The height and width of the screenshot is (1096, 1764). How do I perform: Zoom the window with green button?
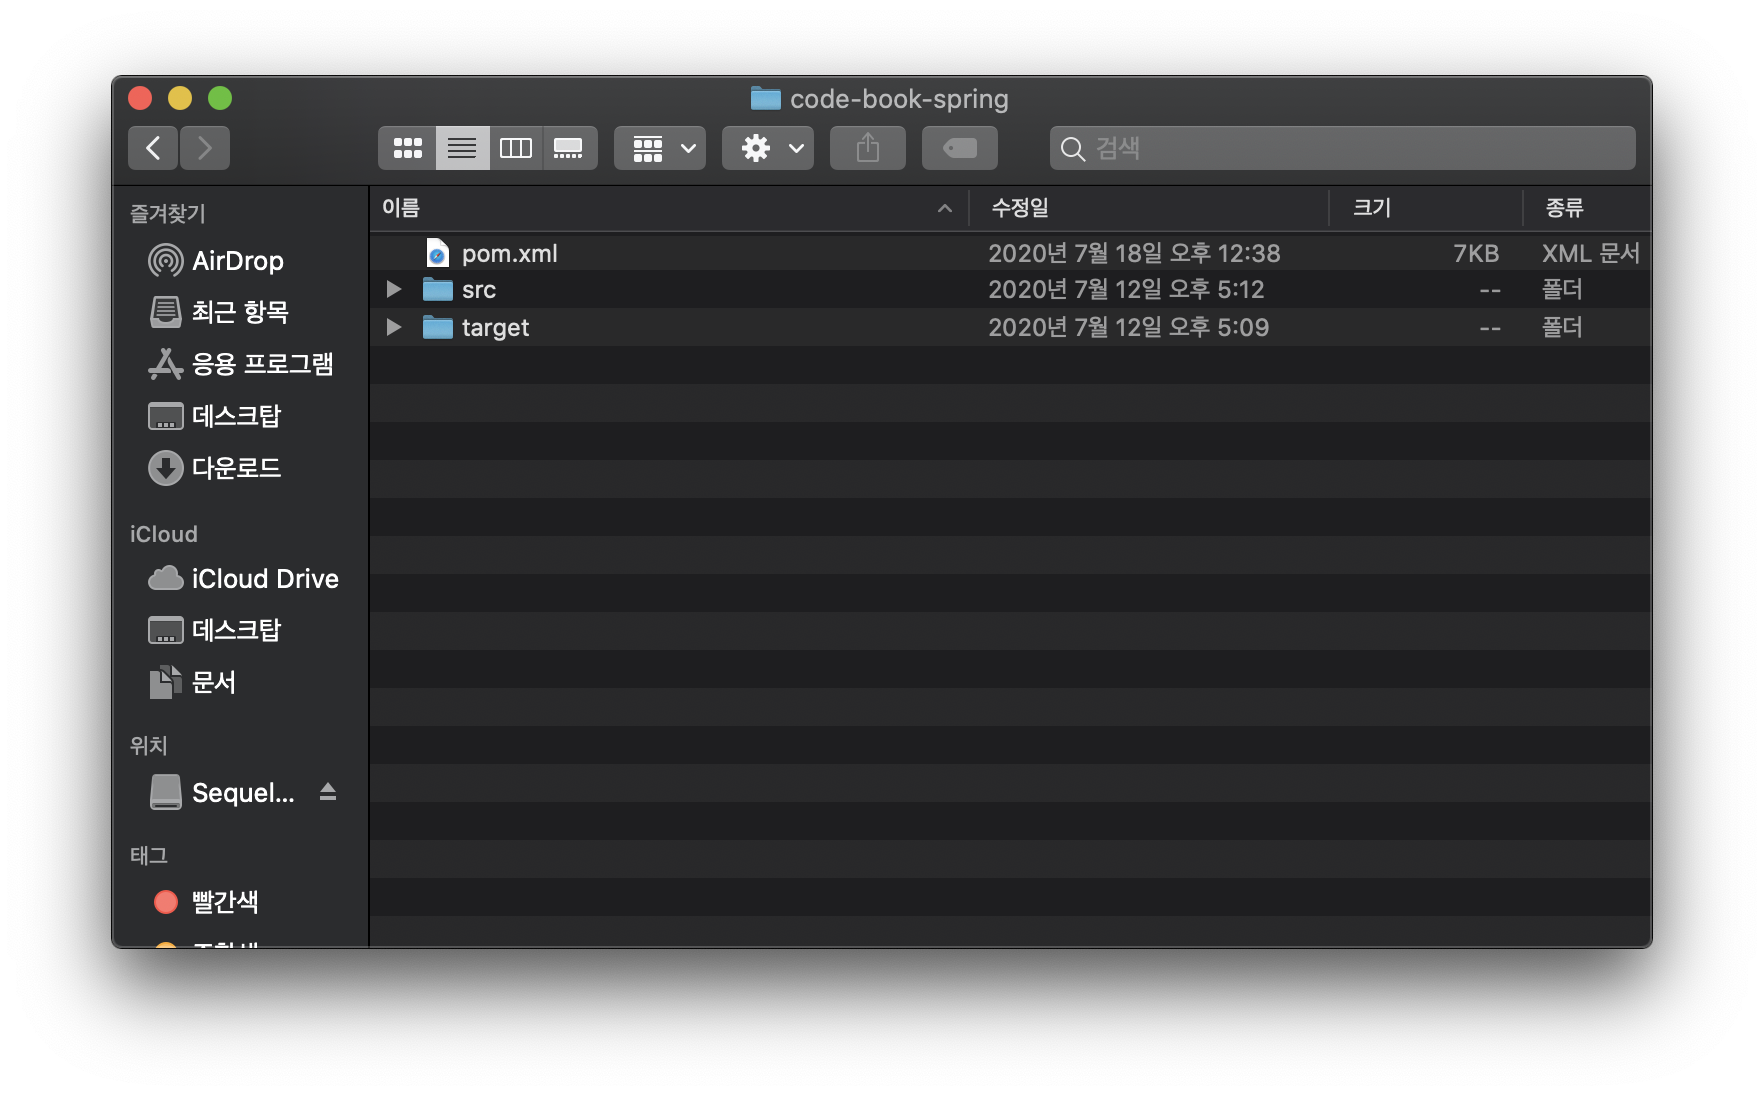(x=220, y=98)
